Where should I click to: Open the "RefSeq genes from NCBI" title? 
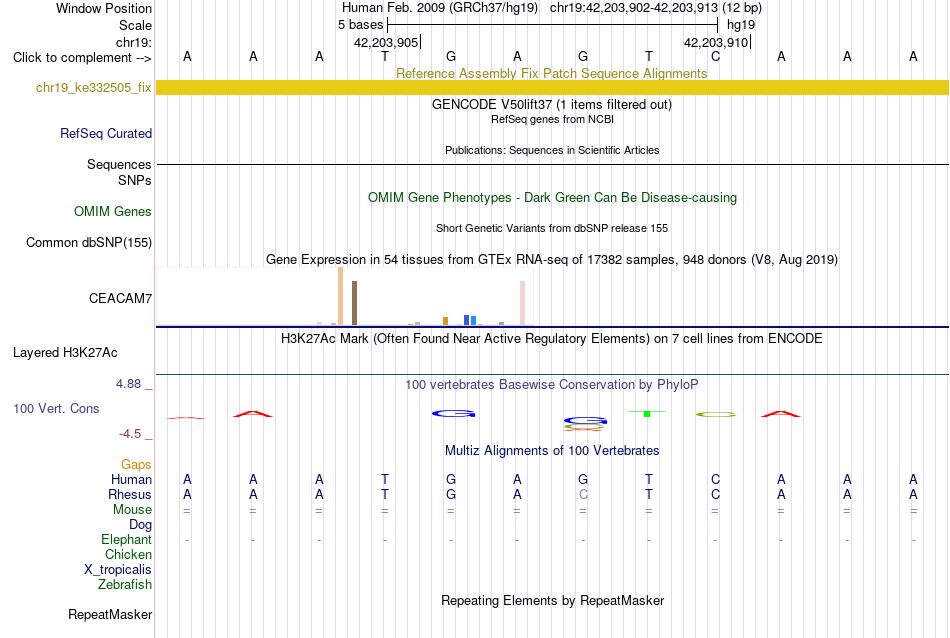point(552,119)
